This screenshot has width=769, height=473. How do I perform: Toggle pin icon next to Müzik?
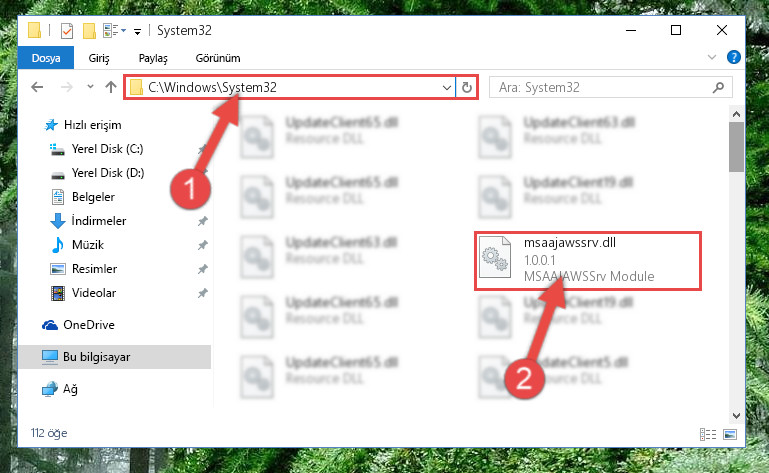[203, 245]
